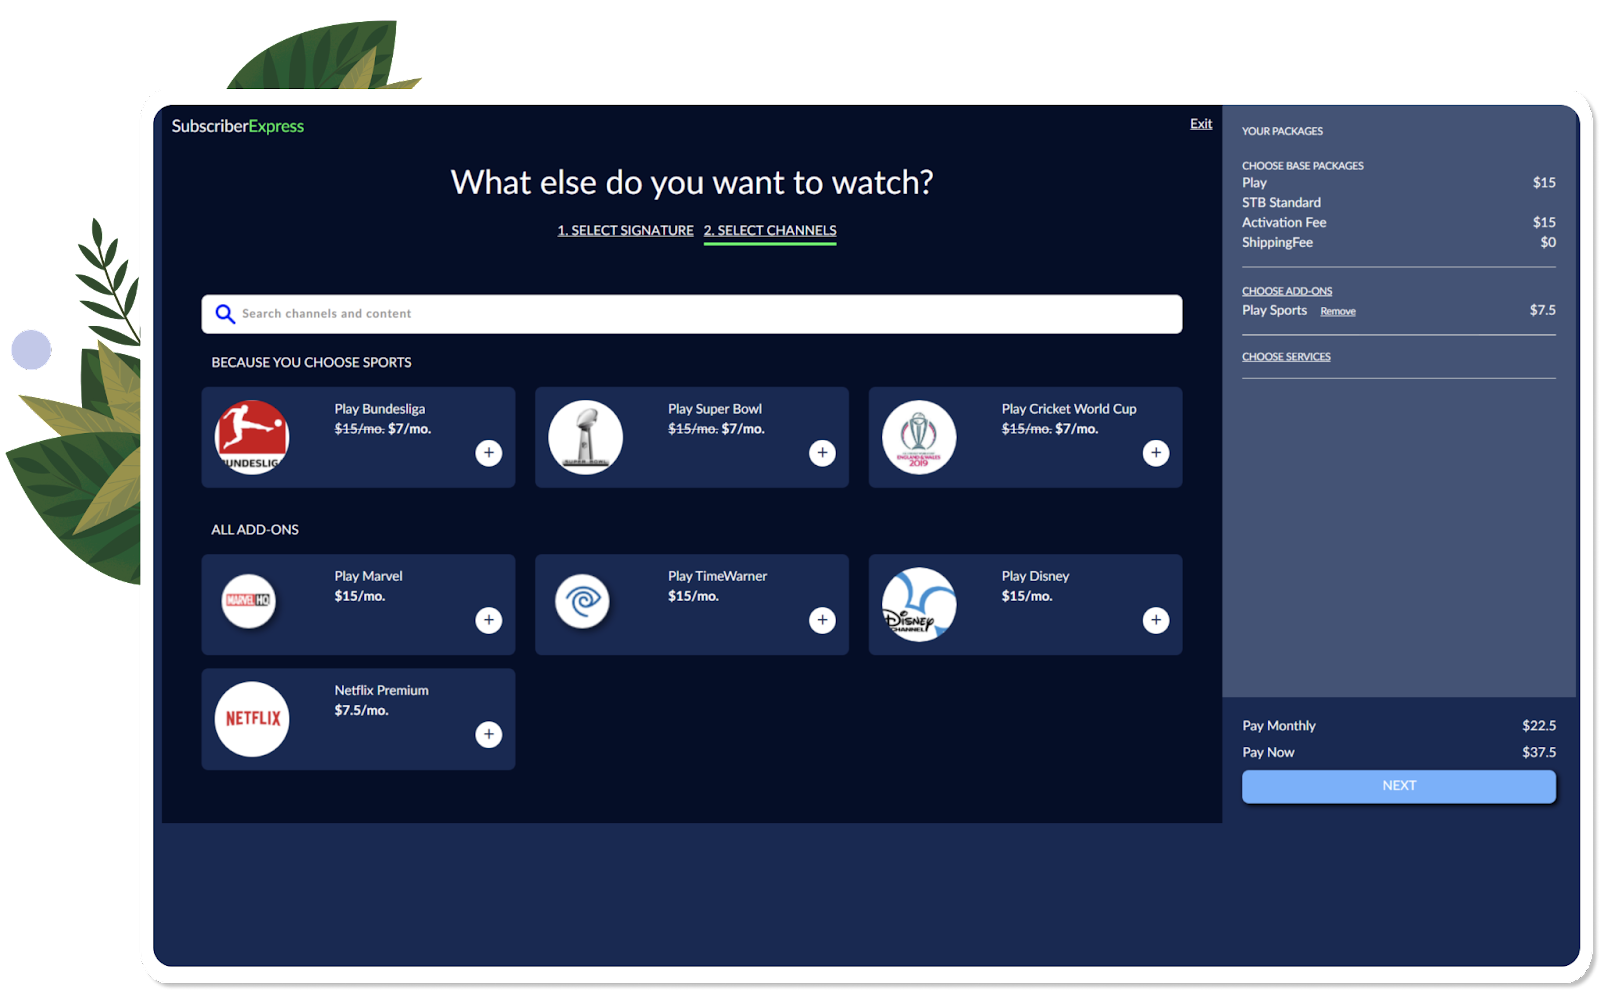The width and height of the screenshot is (1600, 991).
Task: Focus the search channels and content field
Action: 692,314
